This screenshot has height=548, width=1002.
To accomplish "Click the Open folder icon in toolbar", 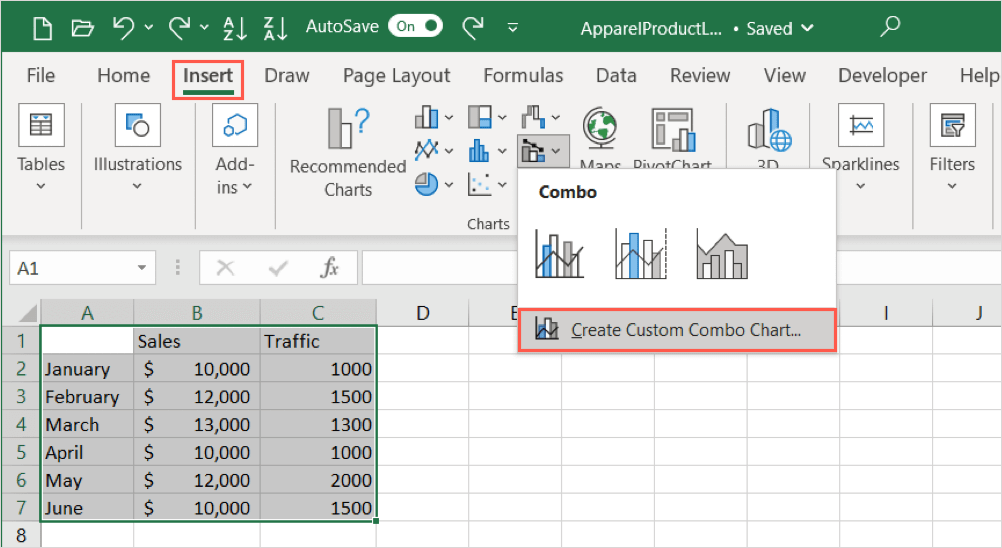I will coord(83,28).
